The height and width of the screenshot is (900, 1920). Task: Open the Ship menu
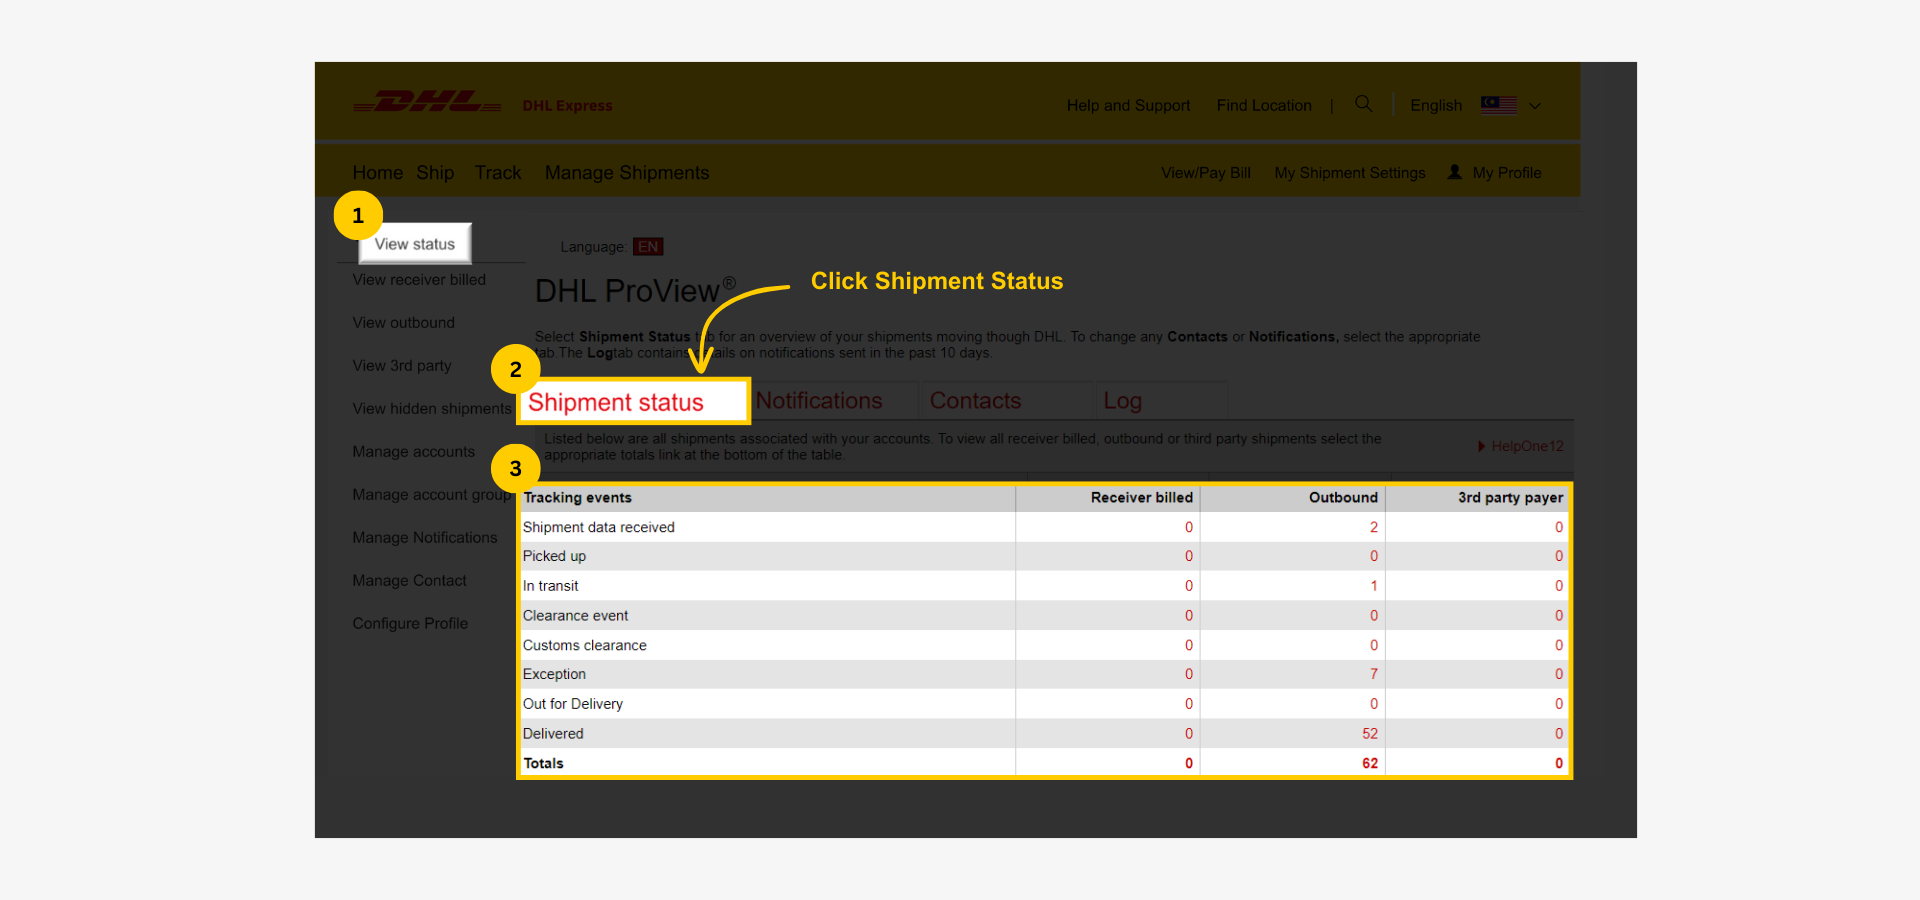435,173
